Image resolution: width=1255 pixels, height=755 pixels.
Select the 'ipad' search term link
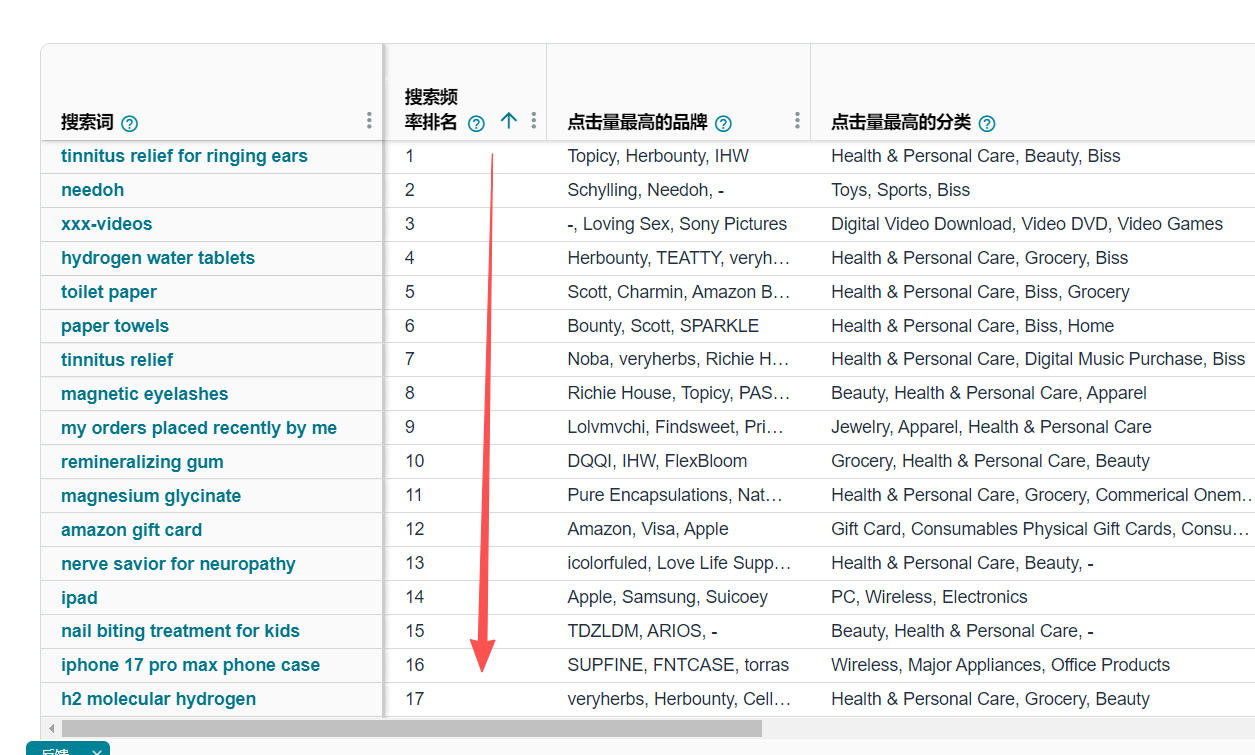[x=79, y=598]
